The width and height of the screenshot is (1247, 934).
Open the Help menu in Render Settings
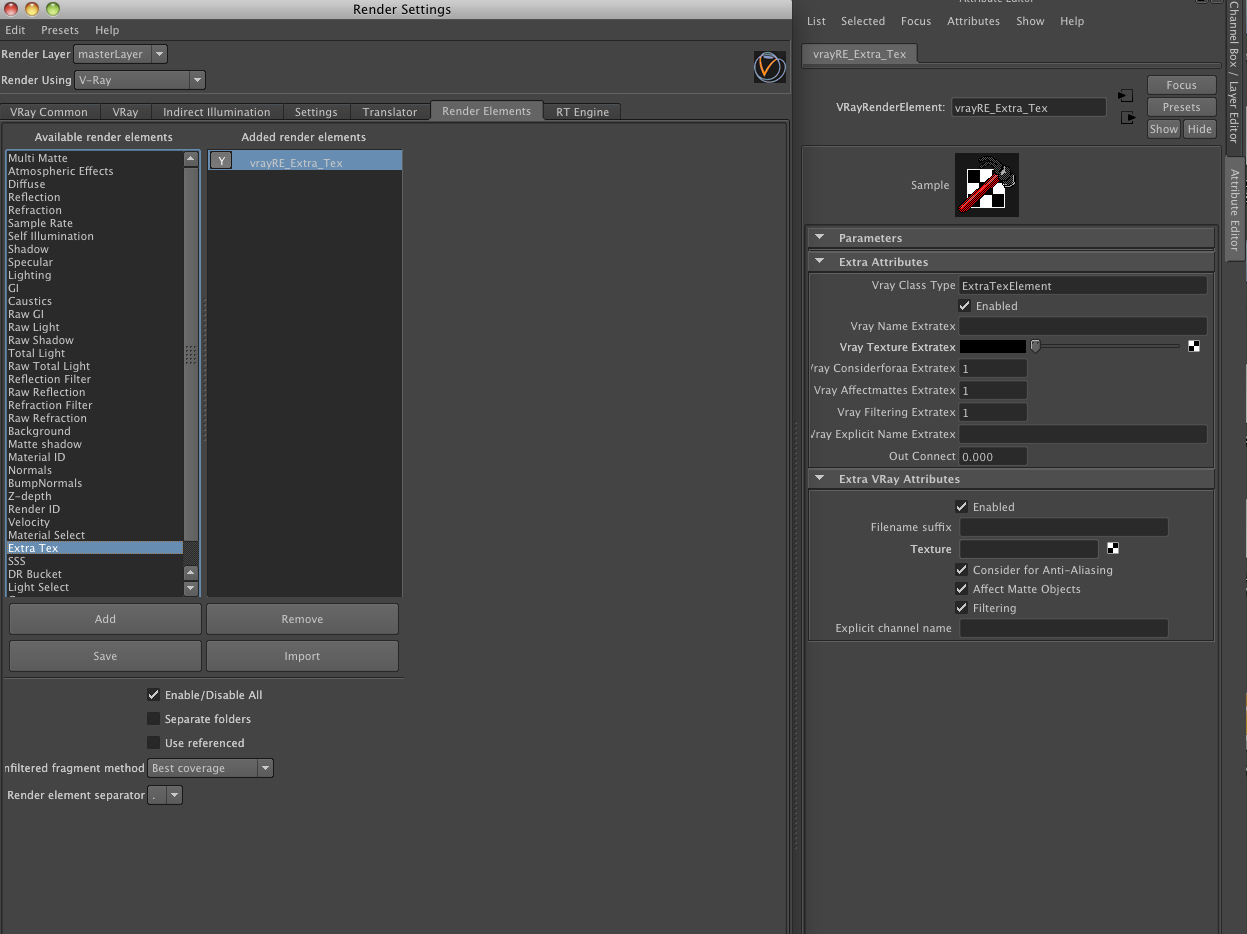pos(106,30)
